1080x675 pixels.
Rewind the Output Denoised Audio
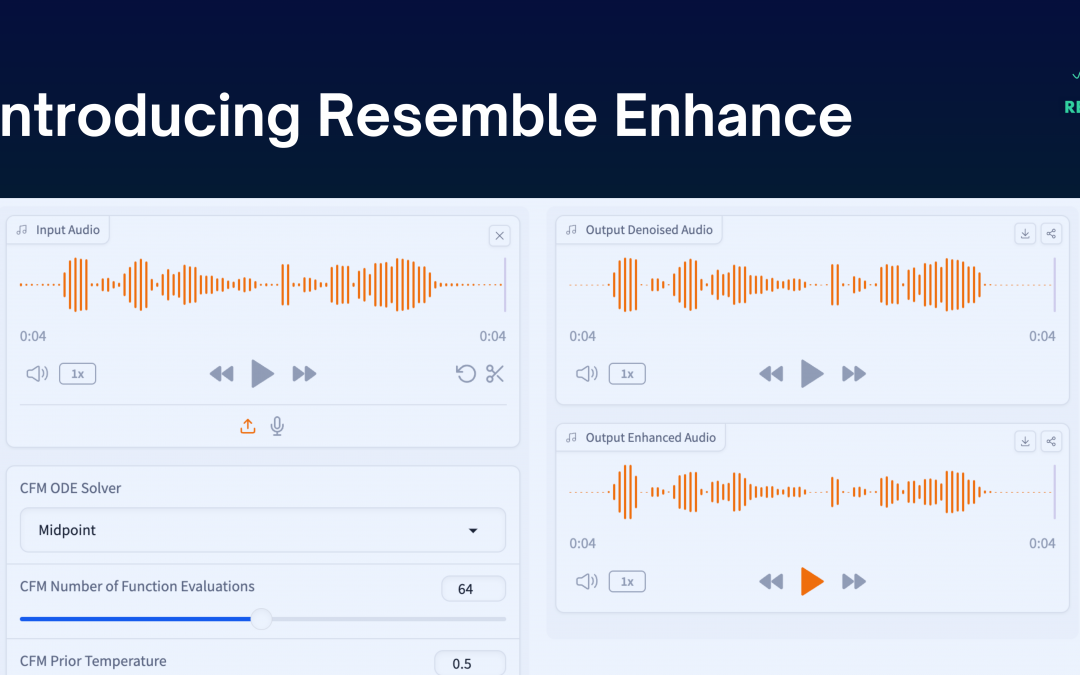click(771, 374)
